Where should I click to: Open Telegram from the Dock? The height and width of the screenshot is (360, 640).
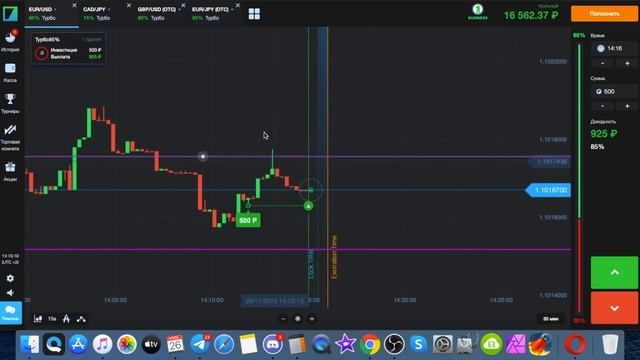pyautogui.click(x=200, y=344)
